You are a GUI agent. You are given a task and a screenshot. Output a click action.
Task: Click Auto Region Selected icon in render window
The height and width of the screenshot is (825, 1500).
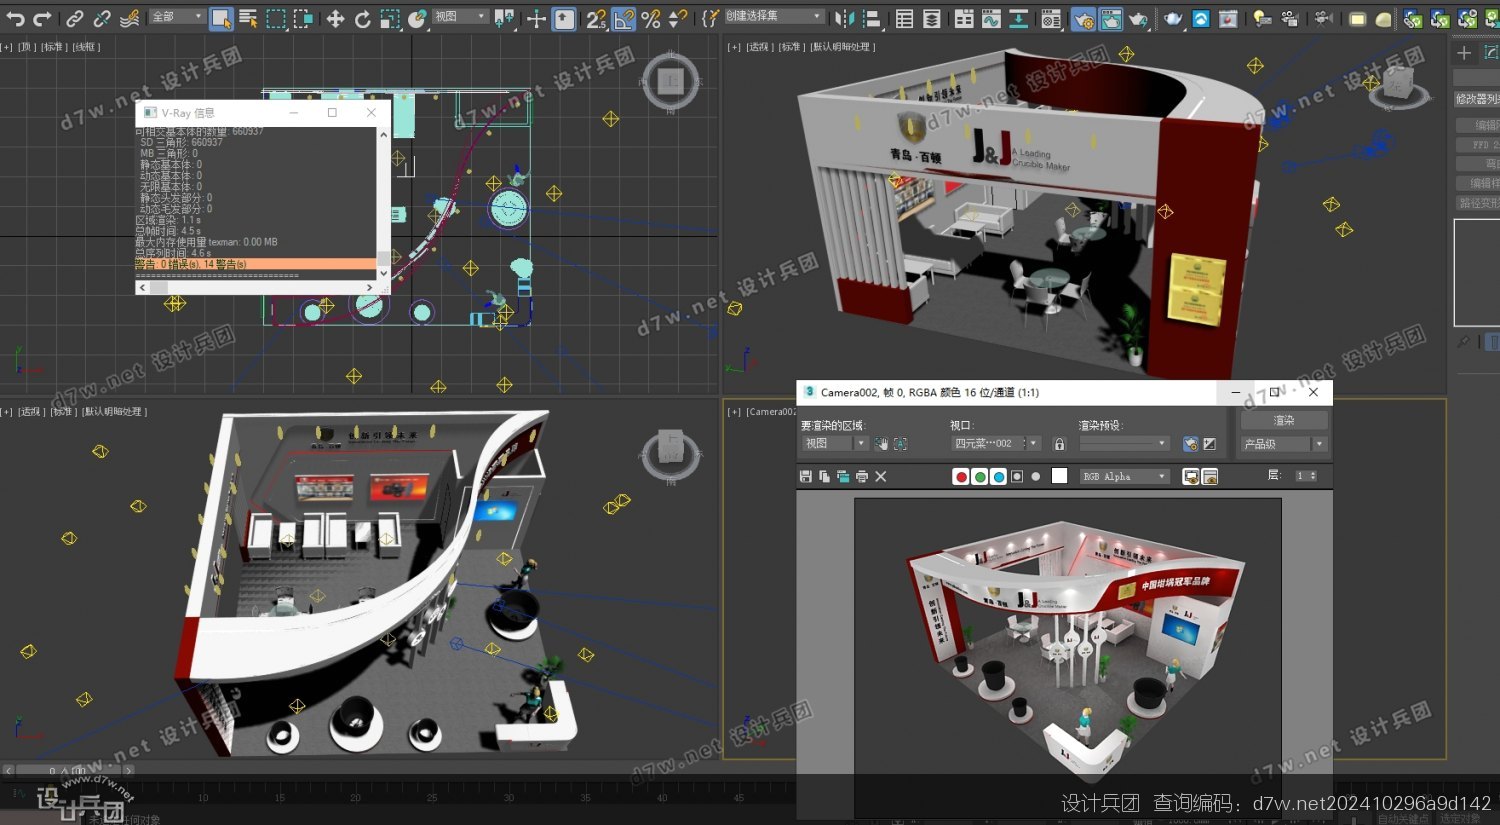[x=900, y=443]
